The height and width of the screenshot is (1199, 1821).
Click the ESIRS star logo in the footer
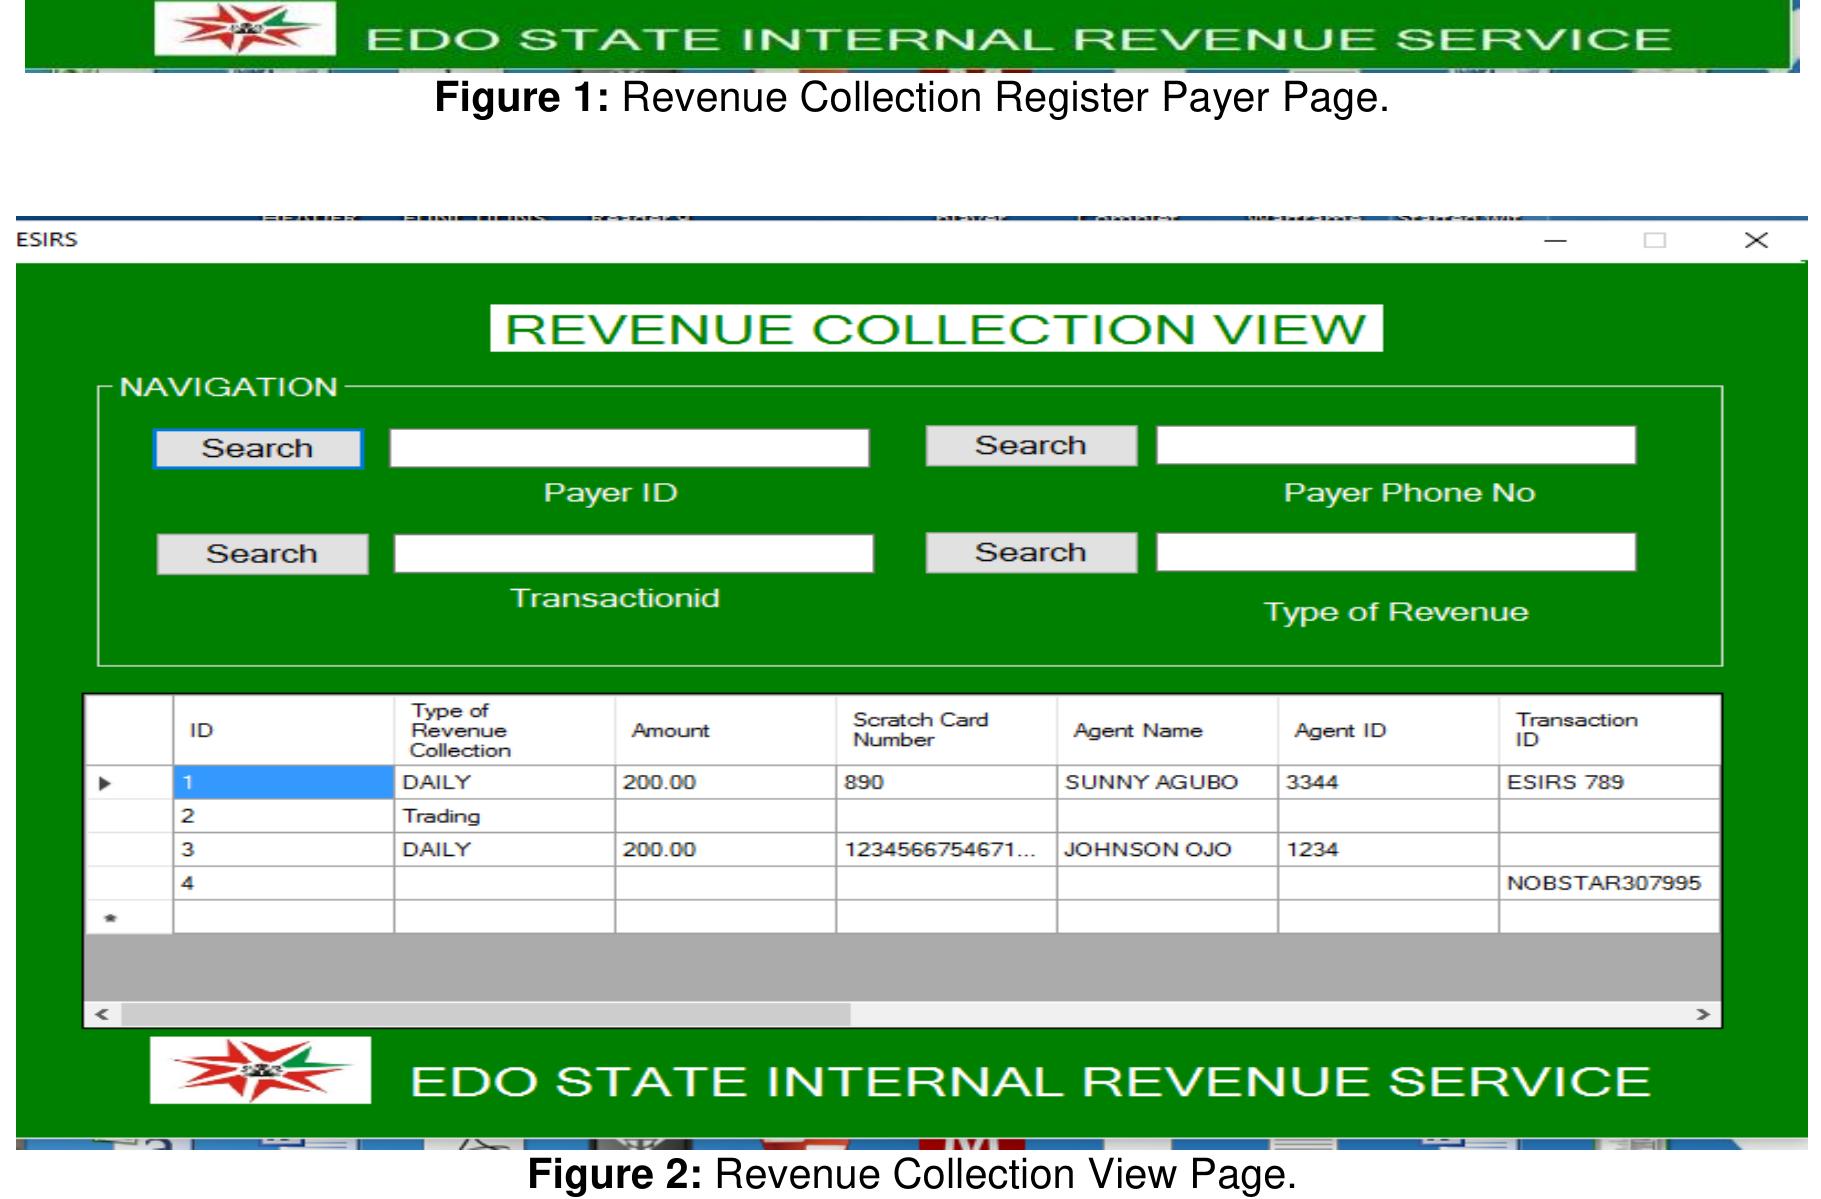coord(260,1070)
